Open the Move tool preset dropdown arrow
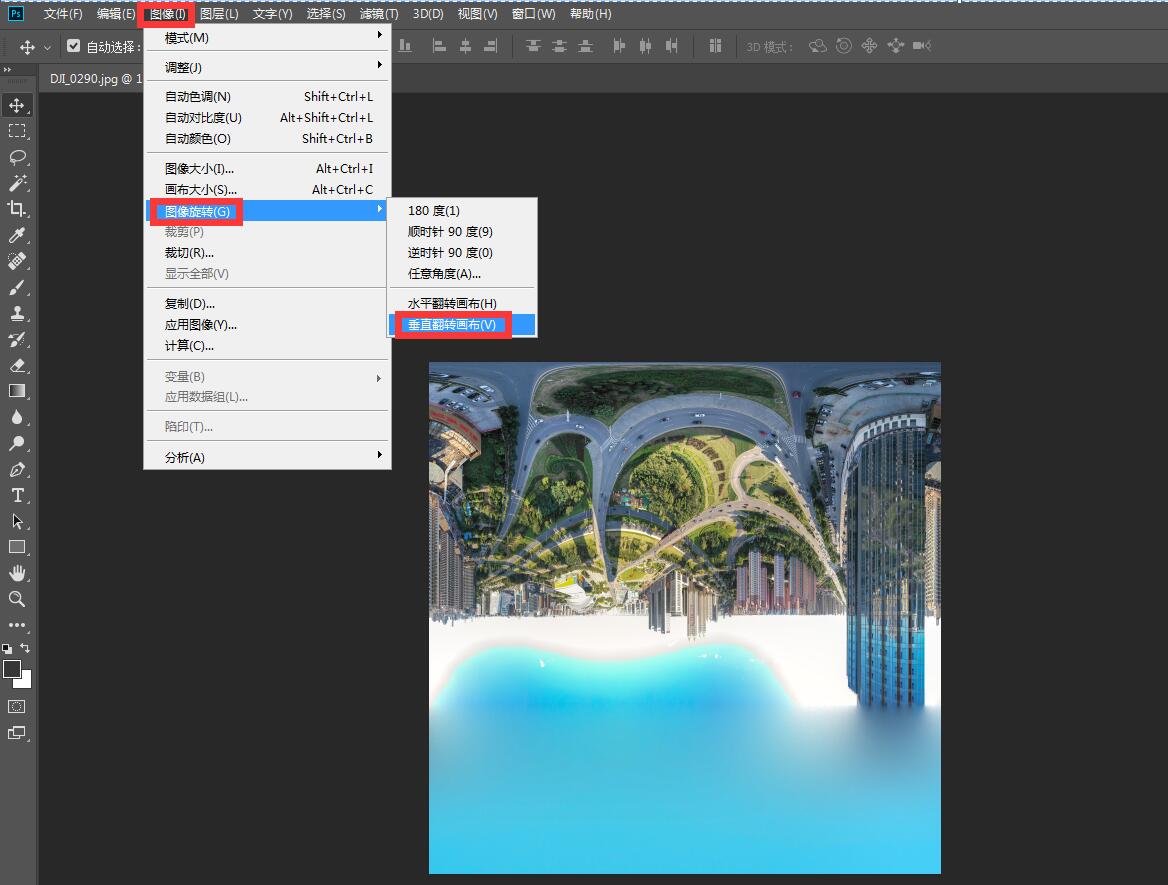The image size is (1168, 885). [x=48, y=48]
